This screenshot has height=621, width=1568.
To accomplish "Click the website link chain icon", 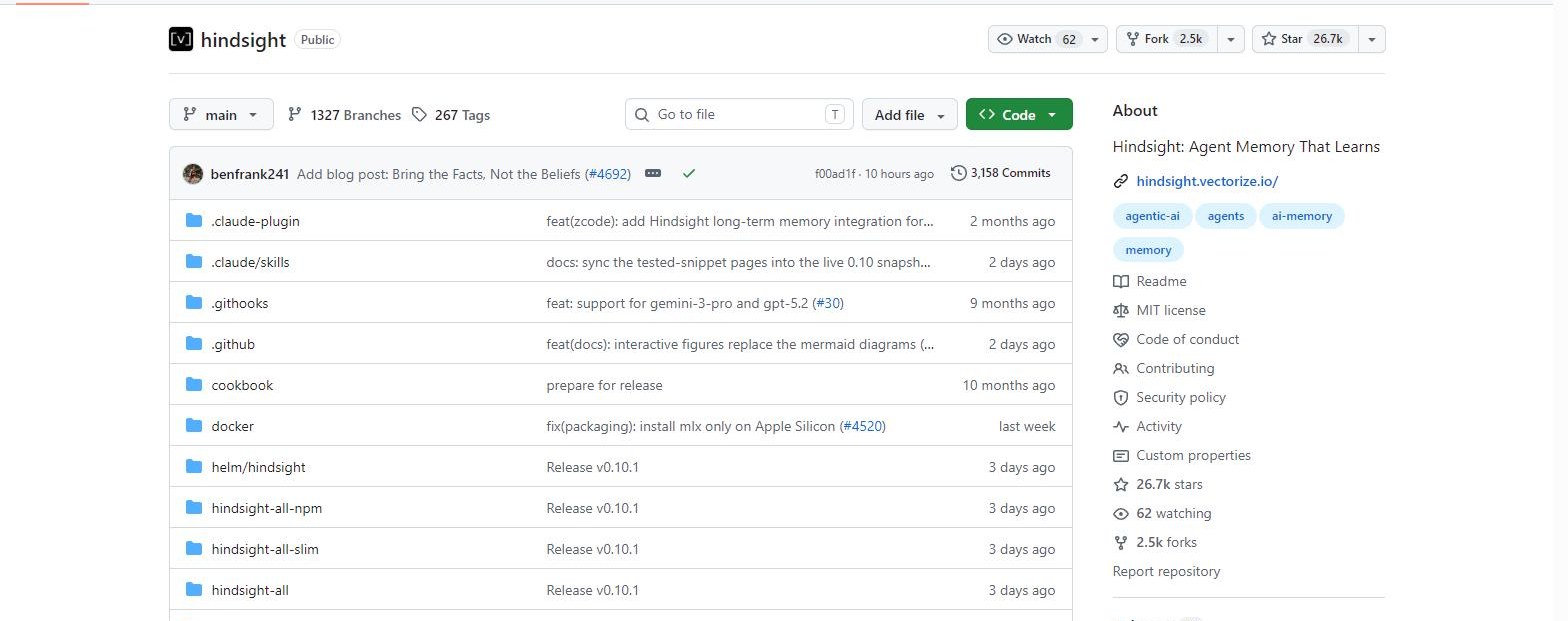I will click(1121, 182).
